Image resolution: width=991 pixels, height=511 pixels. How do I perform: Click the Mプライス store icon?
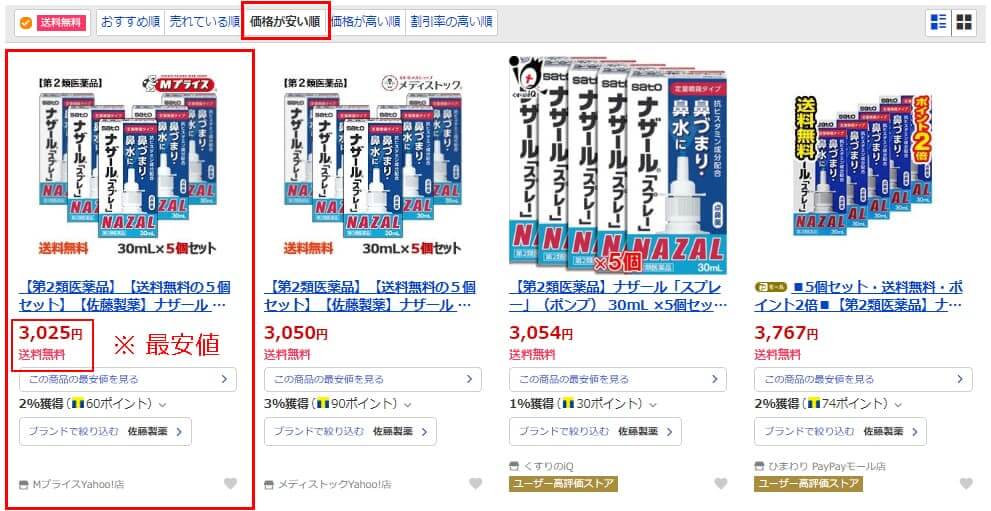[24, 485]
